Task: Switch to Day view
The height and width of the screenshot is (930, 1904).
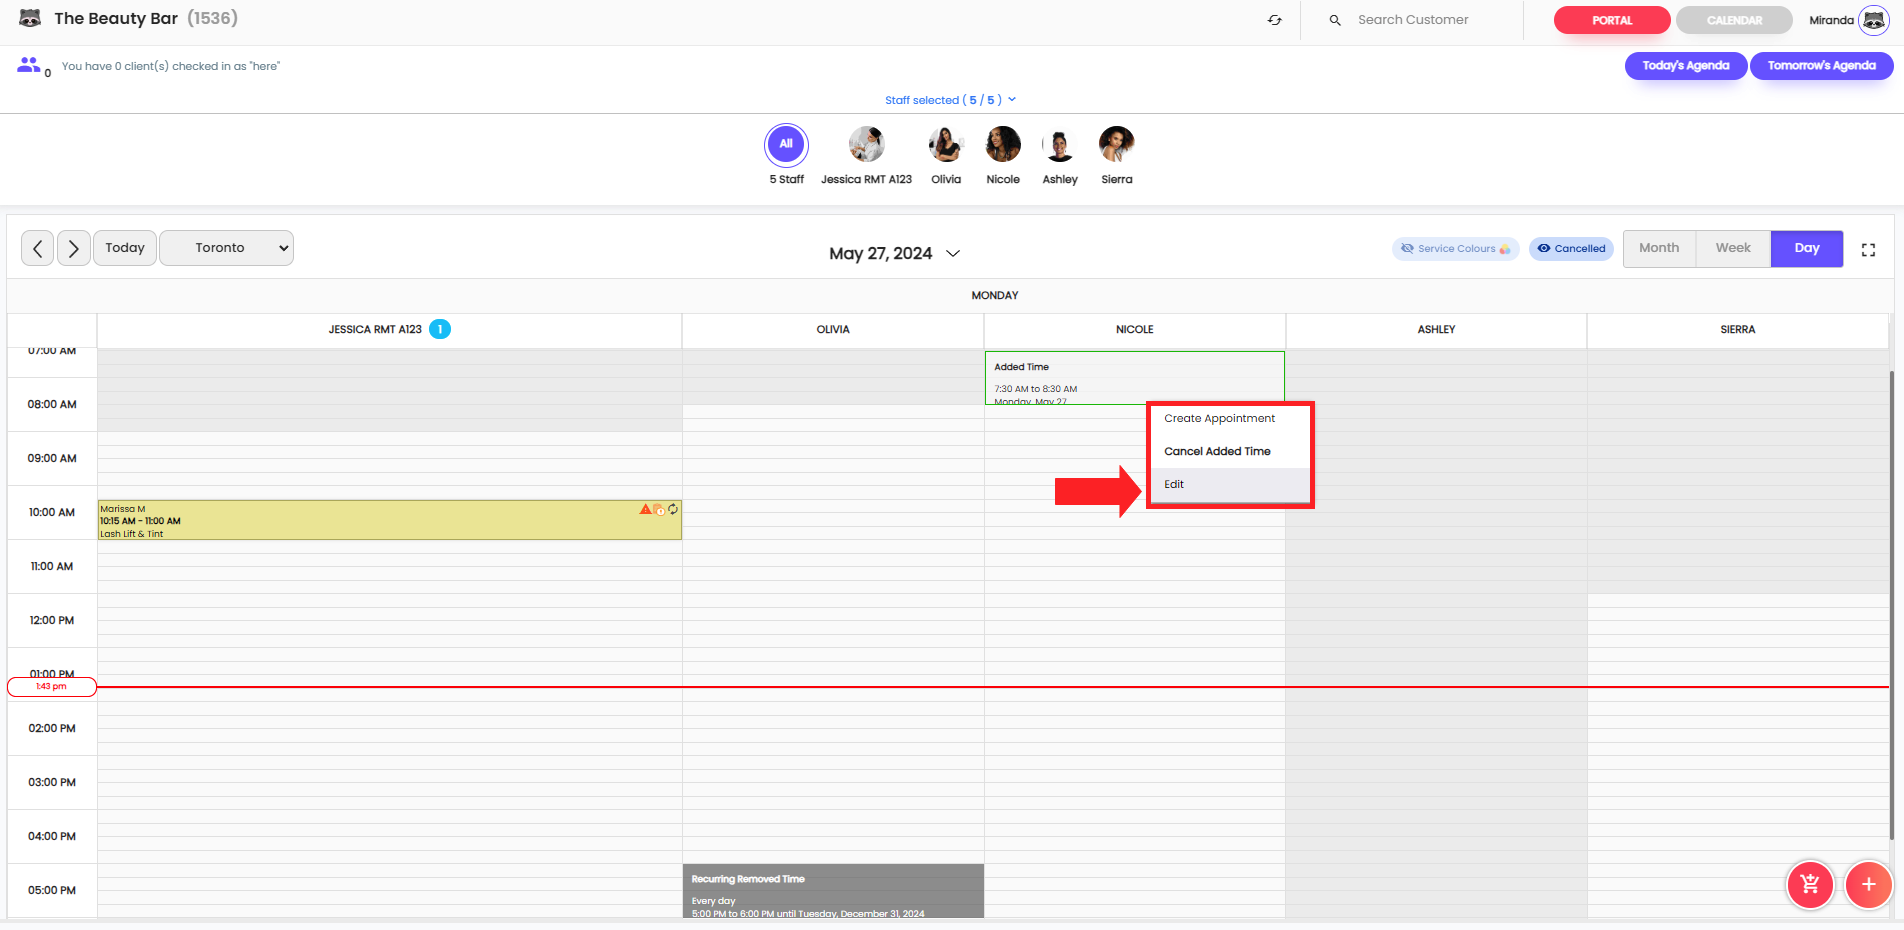Action: coord(1807,248)
